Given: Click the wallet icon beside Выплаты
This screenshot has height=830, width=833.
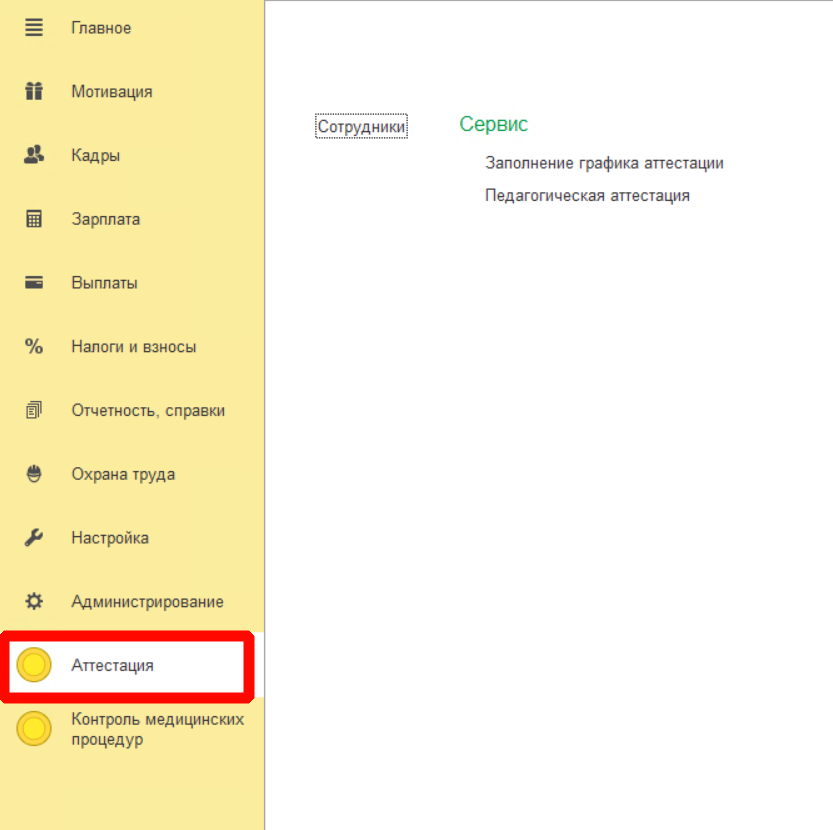Looking at the screenshot, I should pos(34,283).
